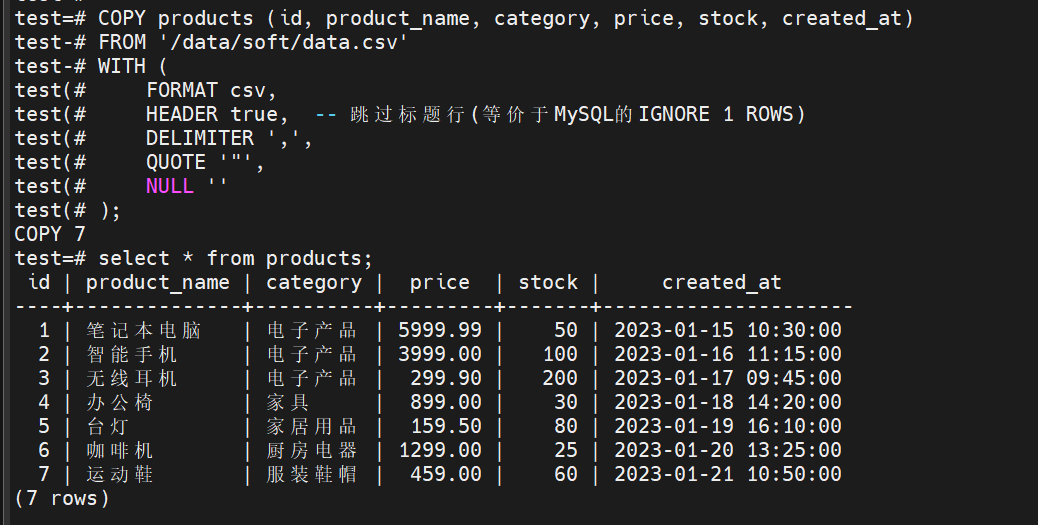
Task: Click the stock column header
Action: coord(547,282)
